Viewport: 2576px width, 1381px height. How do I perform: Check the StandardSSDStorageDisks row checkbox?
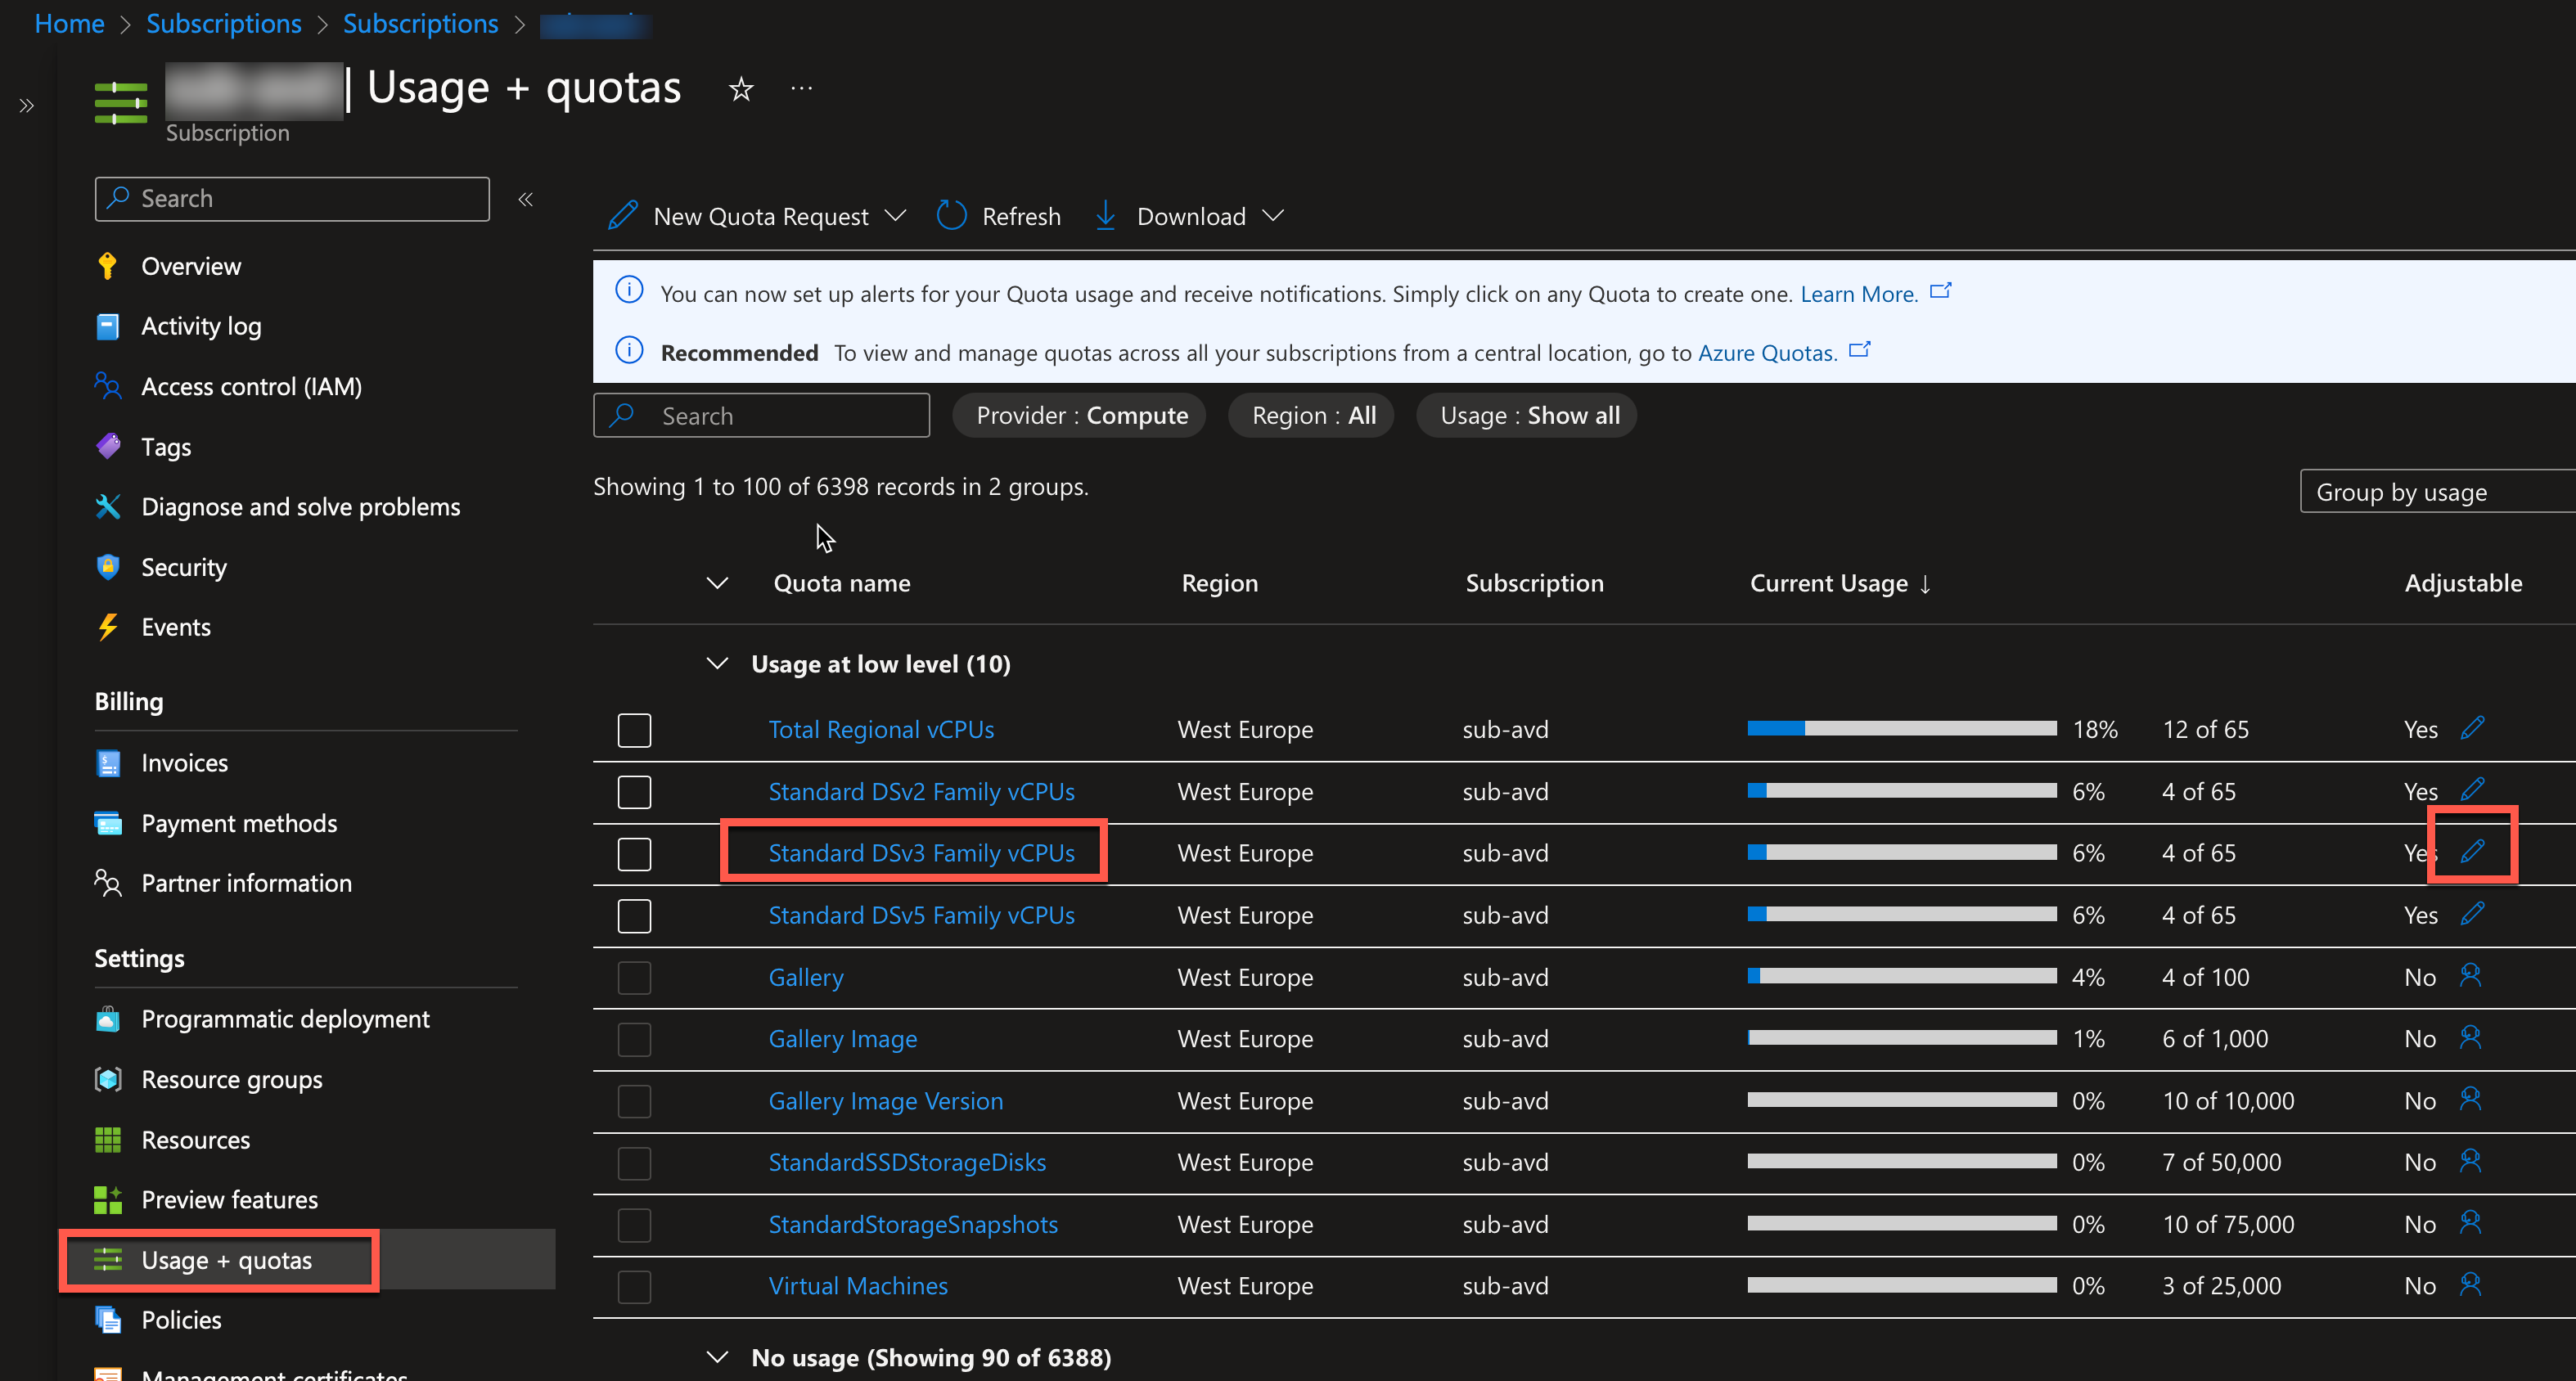634,1163
